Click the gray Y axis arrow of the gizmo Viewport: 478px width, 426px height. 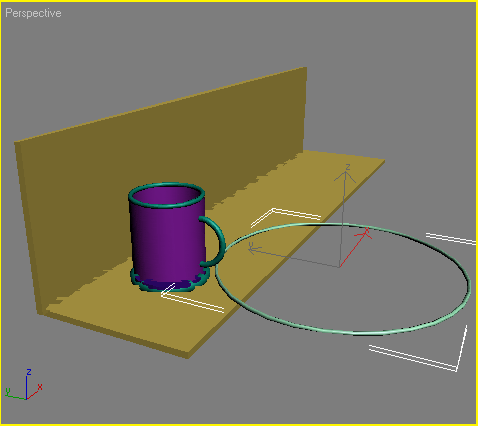coord(293,257)
